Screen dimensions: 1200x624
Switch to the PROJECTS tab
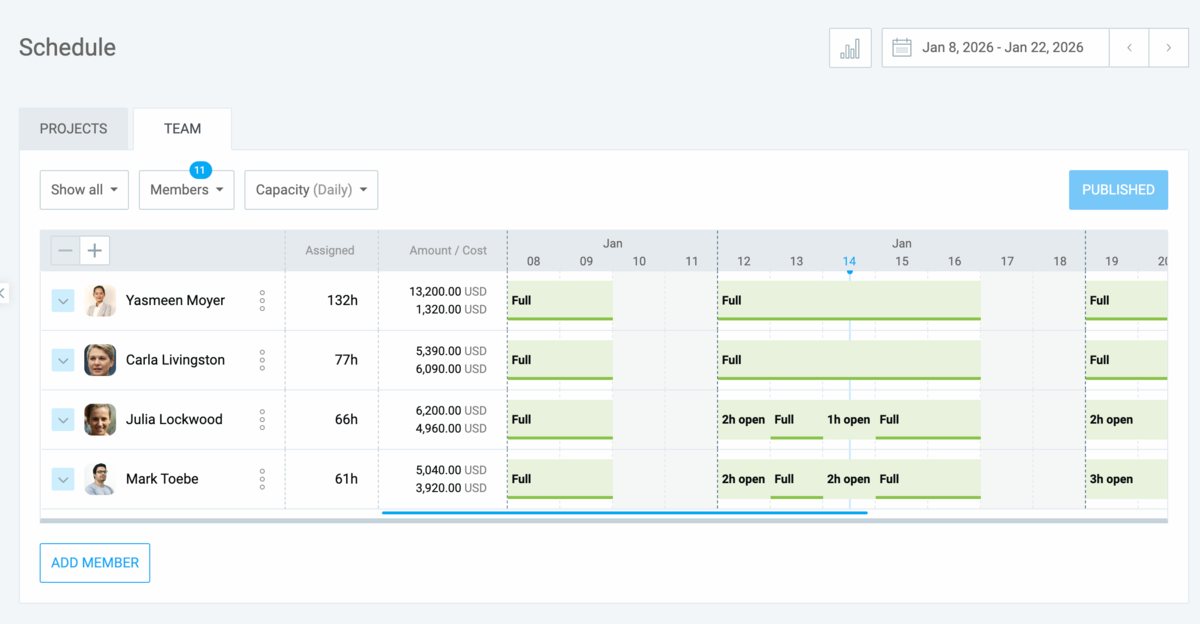click(73, 128)
